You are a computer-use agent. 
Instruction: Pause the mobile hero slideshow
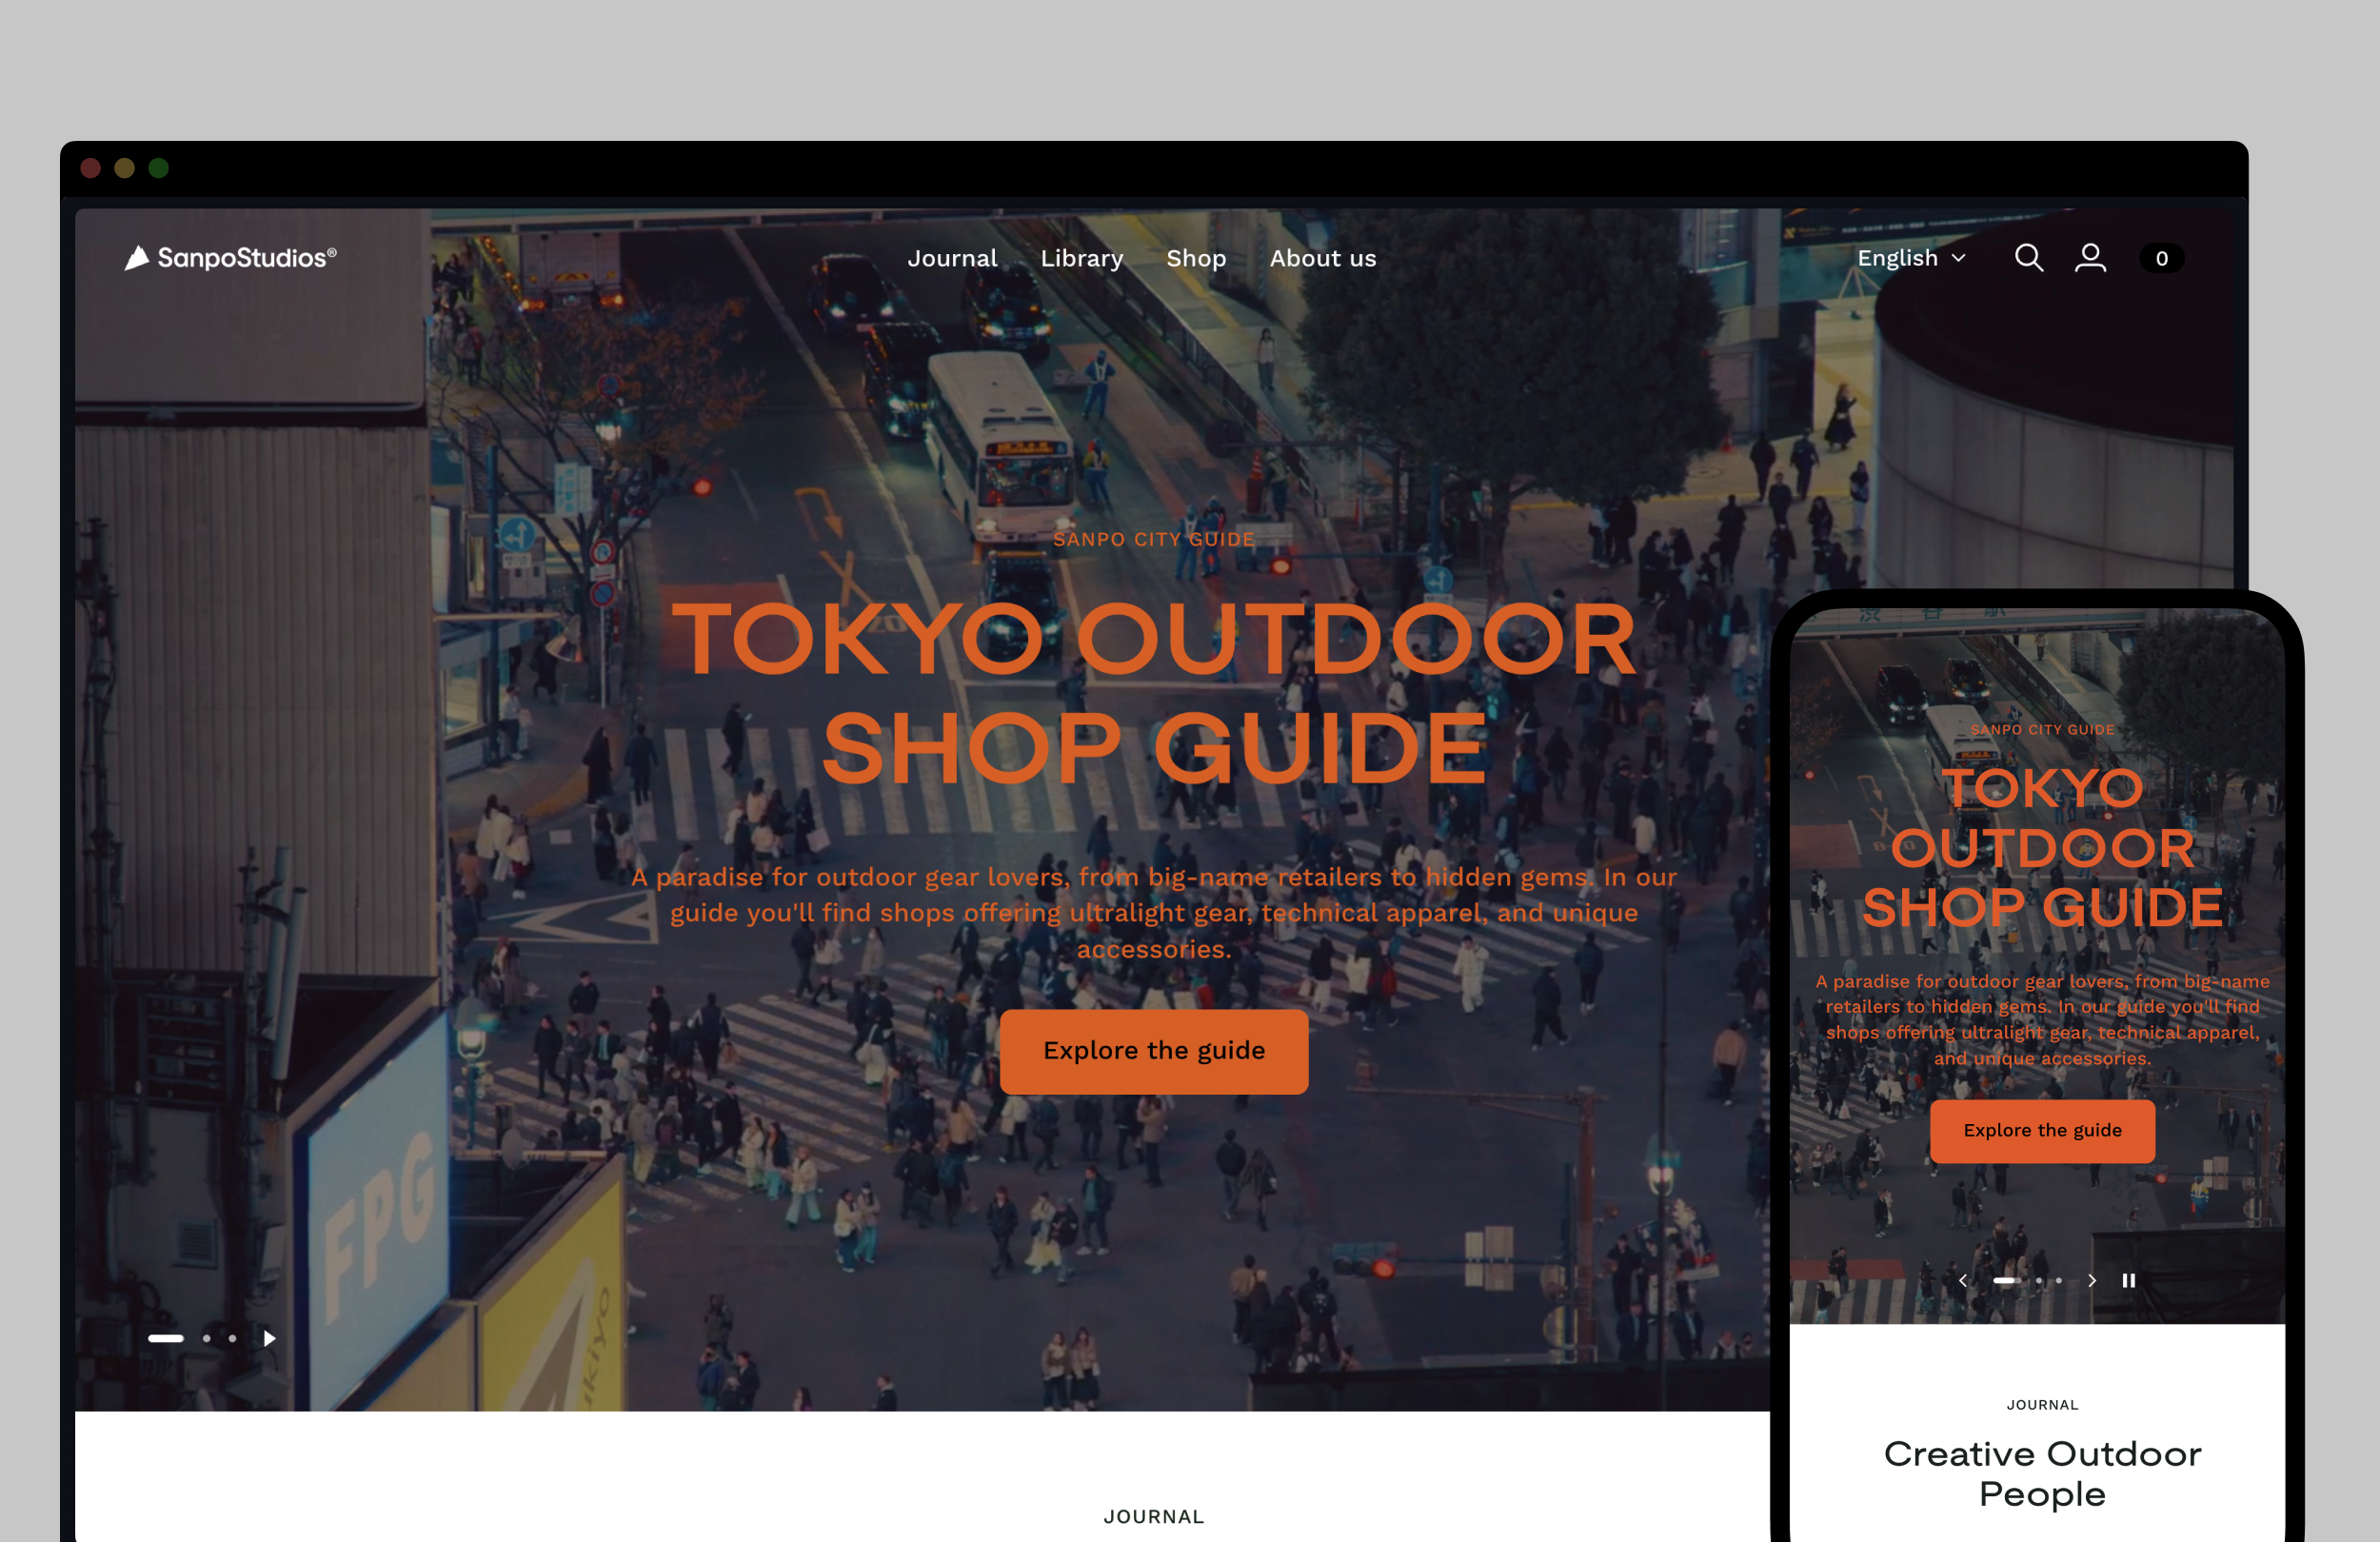point(2129,1281)
